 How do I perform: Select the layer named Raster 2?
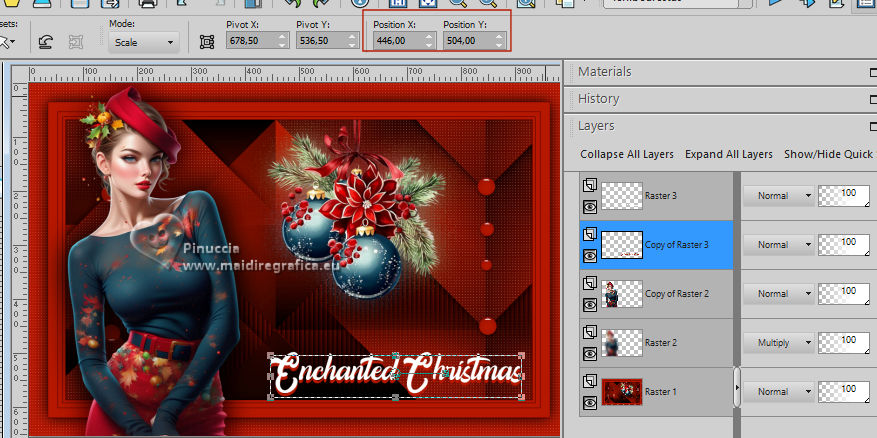pyautogui.click(x=661, y=343)
